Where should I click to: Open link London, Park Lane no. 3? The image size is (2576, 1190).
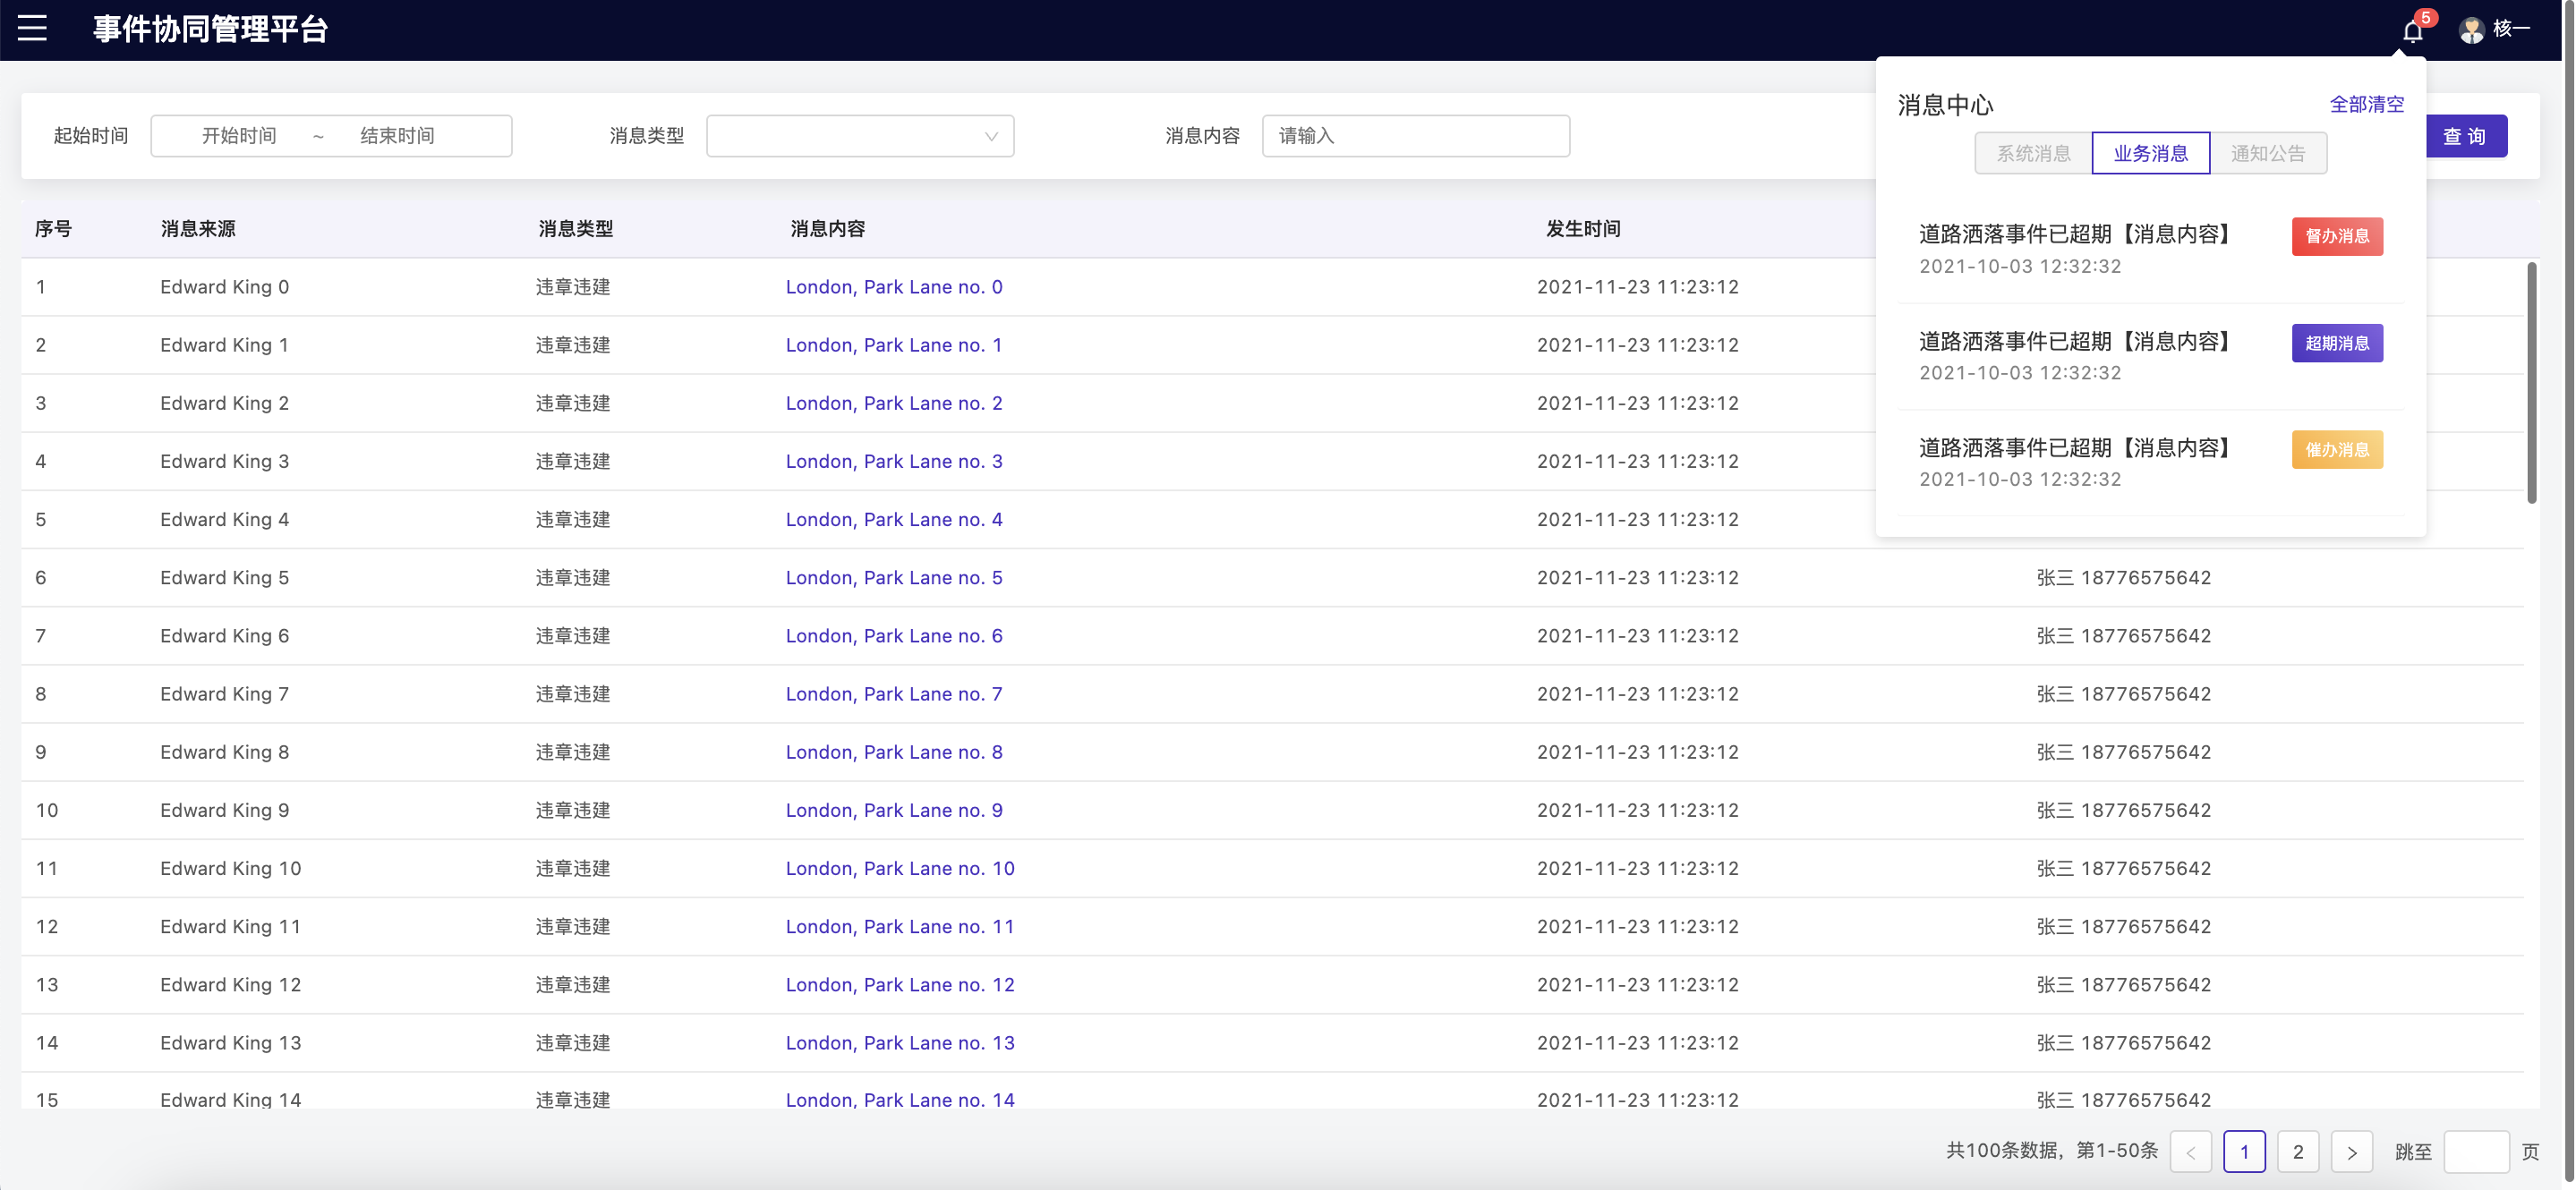click(x=893, y=461)
